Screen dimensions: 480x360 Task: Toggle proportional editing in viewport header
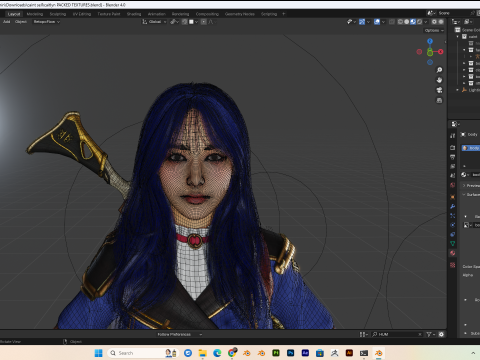pyautogui.click(x=204, y=22)
